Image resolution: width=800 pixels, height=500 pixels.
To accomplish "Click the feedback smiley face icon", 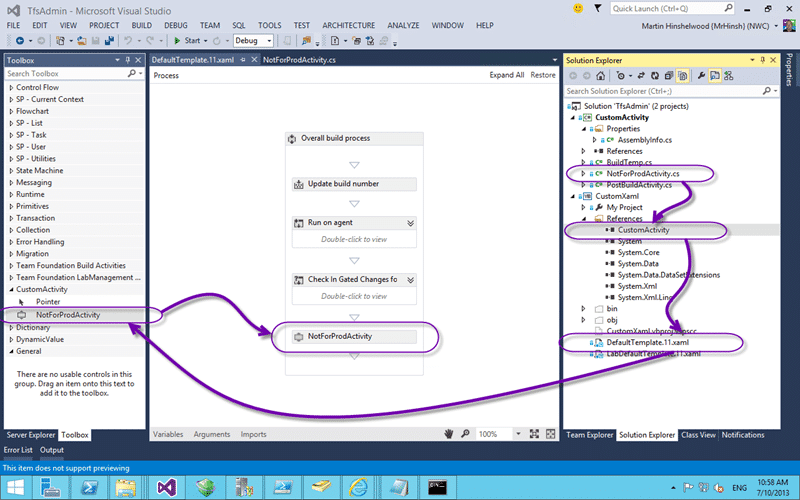I will [578, 8].
